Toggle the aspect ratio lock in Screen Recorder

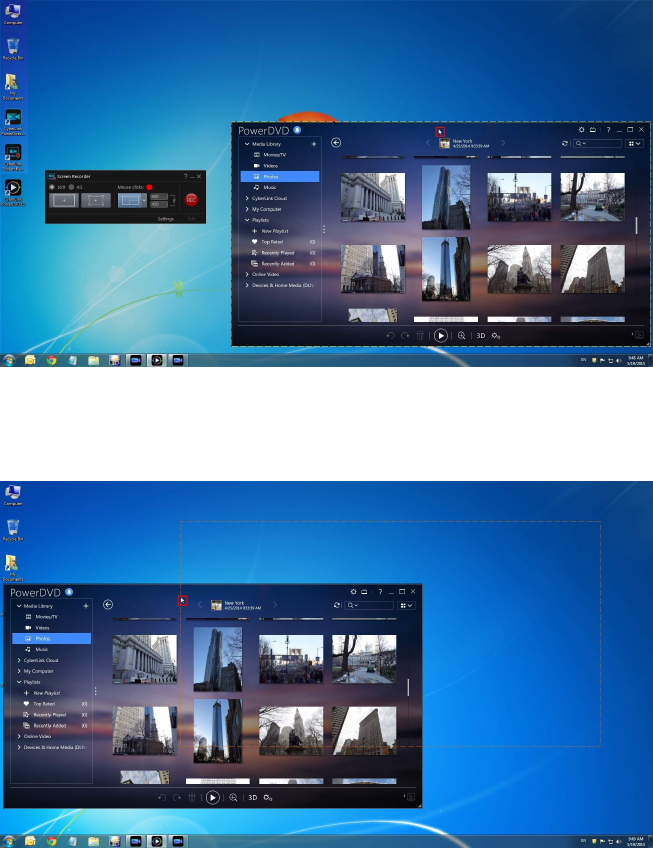[x=173, y=201]
